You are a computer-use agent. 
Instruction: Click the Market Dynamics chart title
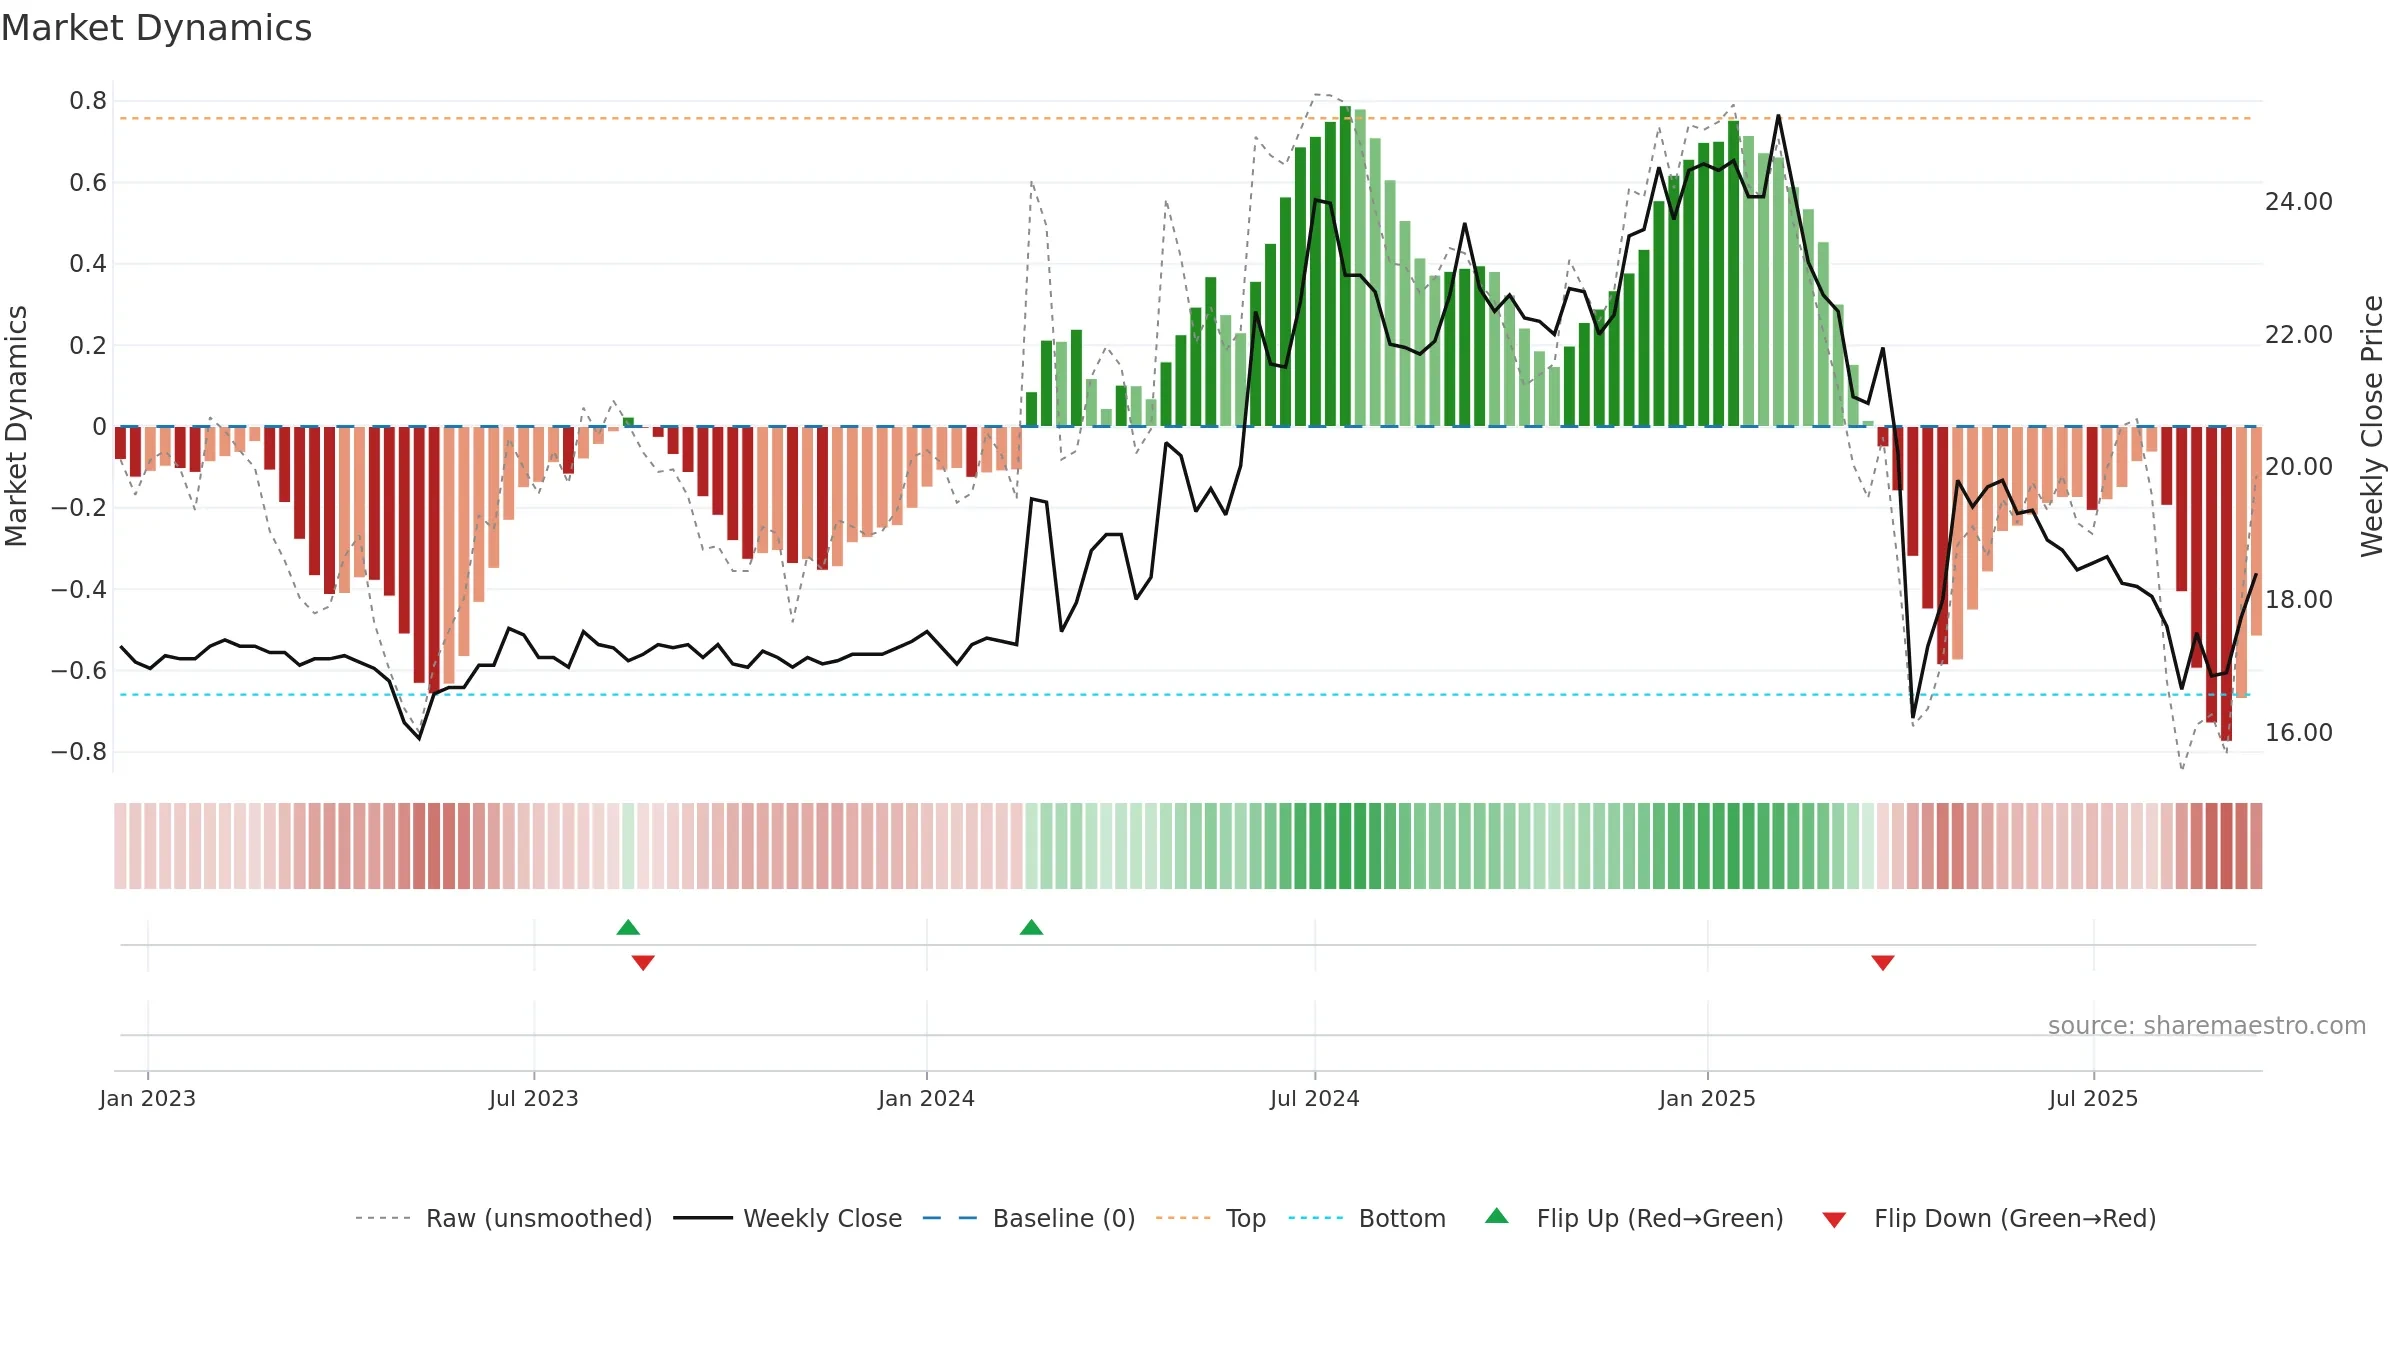(156, 28)
